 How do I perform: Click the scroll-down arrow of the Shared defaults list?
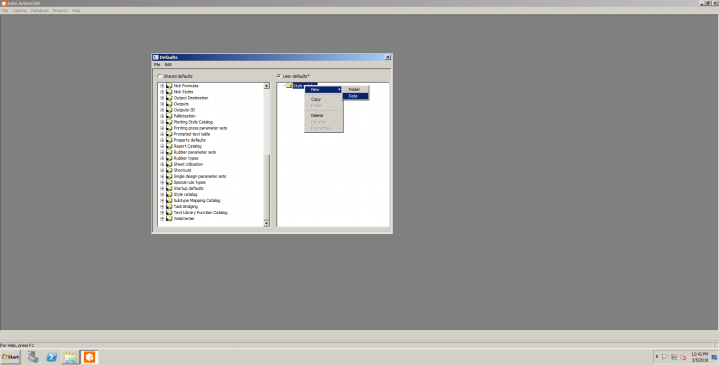click(x=266, y=223)
